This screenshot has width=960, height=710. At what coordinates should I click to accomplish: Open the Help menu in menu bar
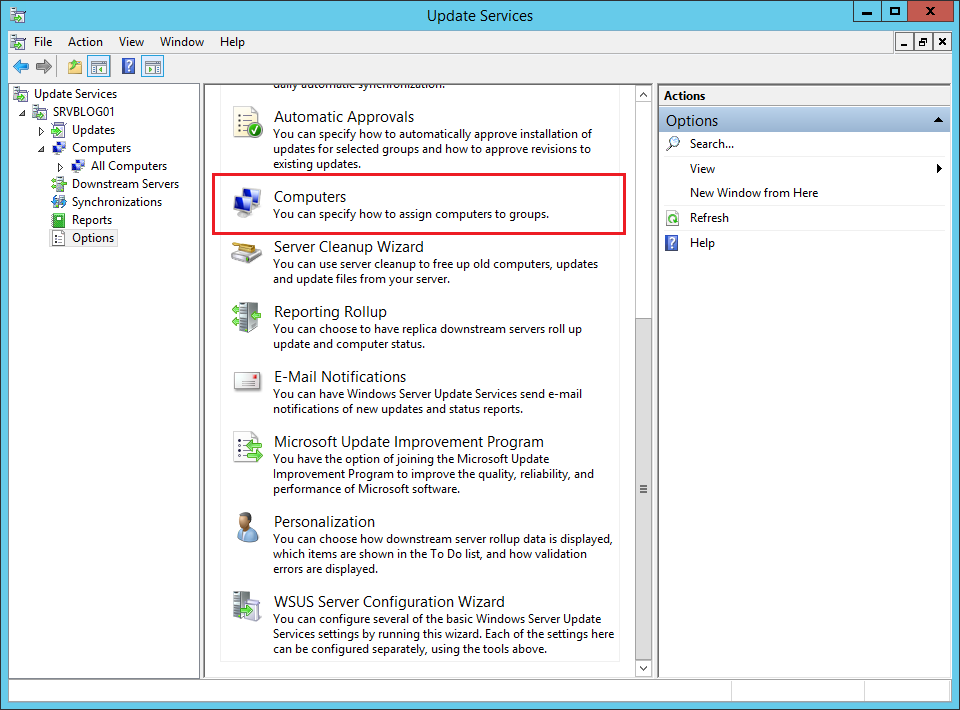point(232,42)
